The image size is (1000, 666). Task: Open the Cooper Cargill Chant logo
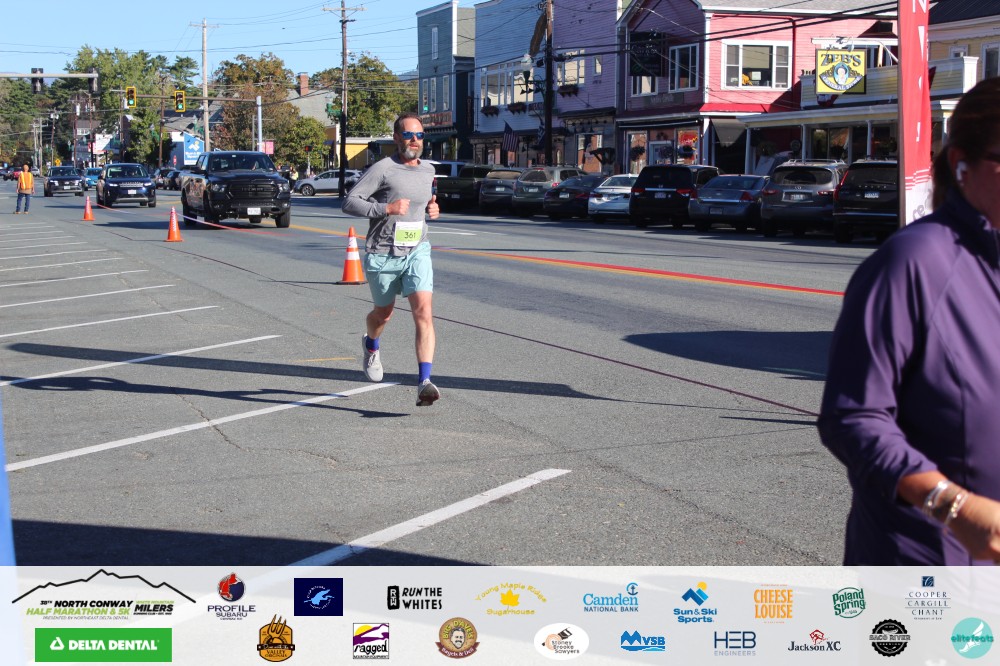[x=927, y=598]
